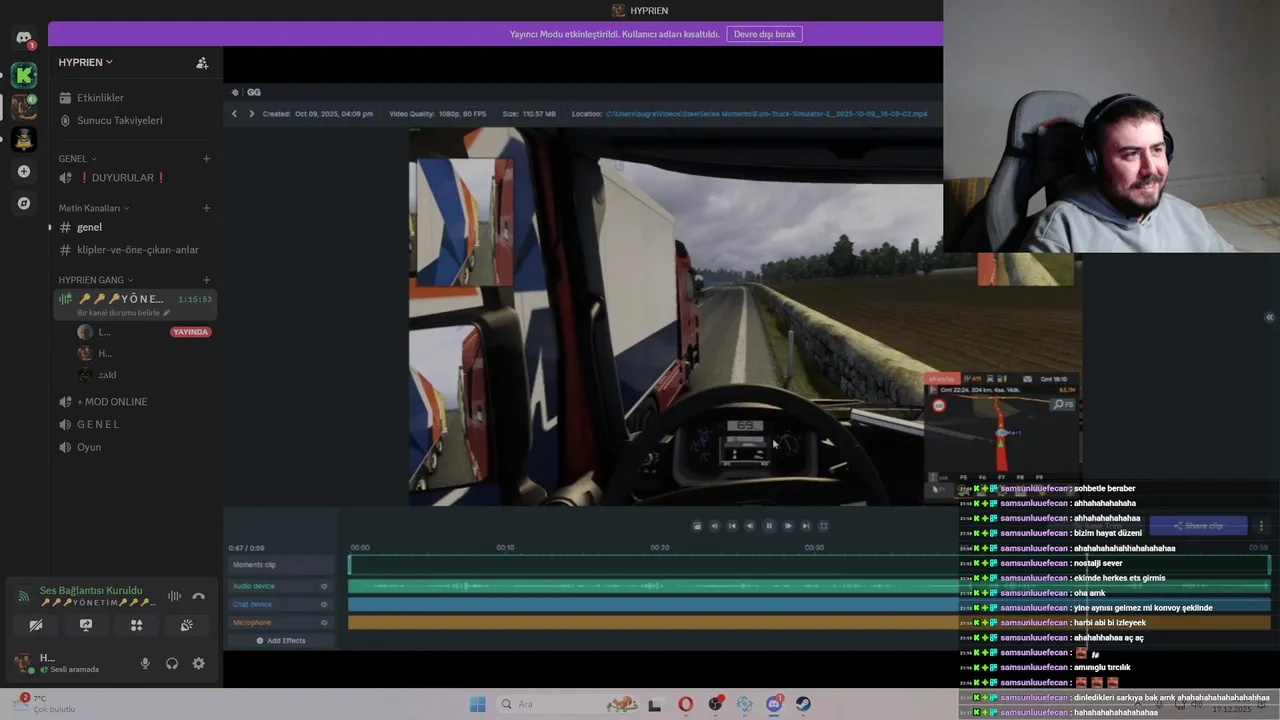Screen dimensions: 1280x720
Task: Open Discord user settings gear
Action: click(199, 663)
